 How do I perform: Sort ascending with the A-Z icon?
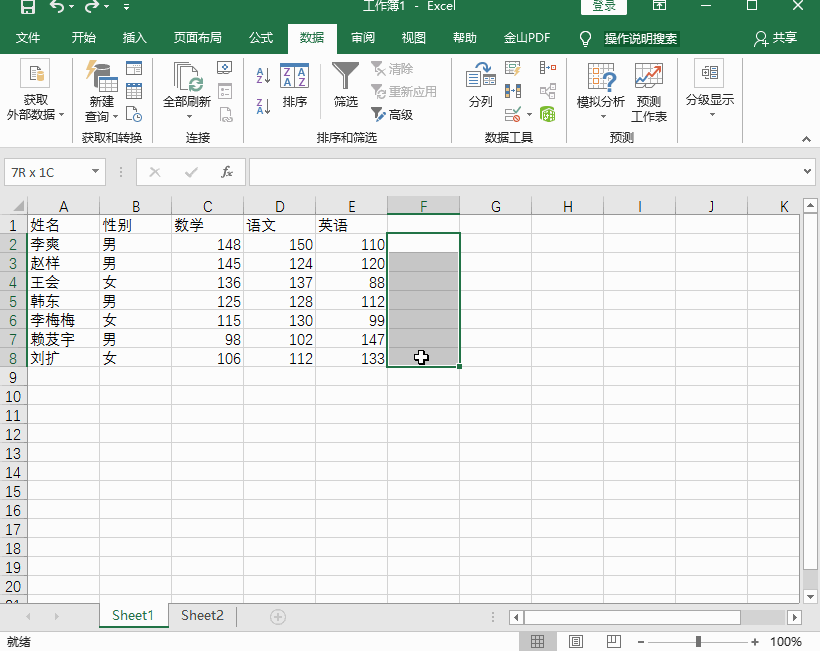click(263, 76)
